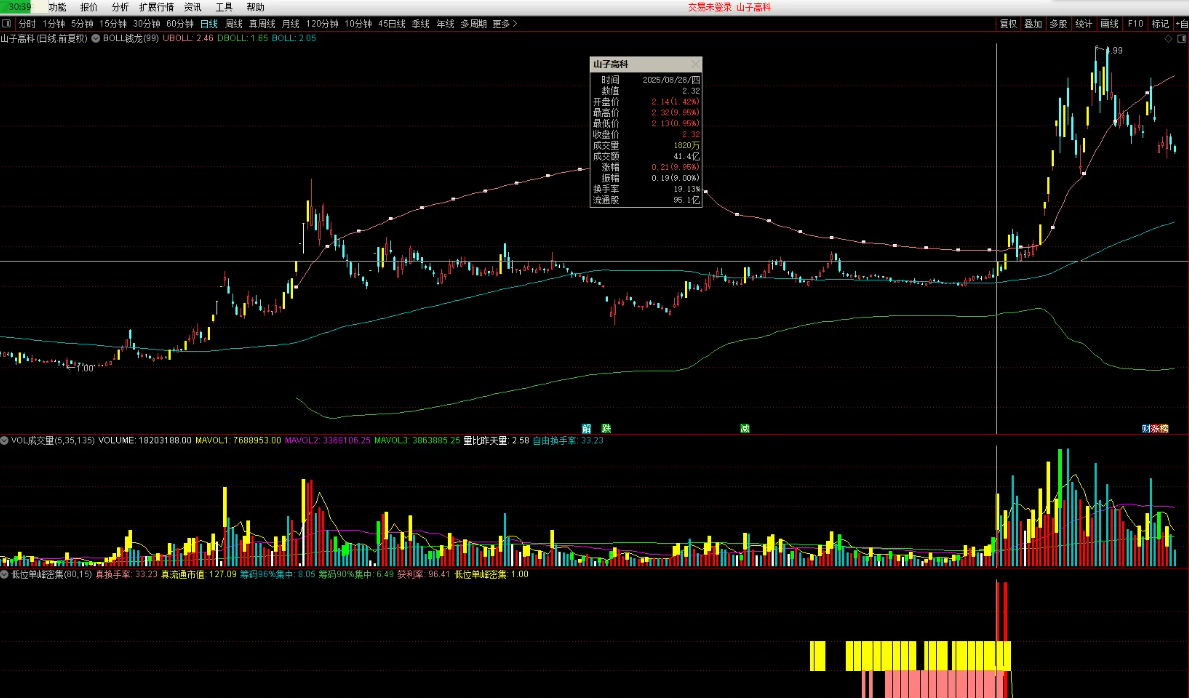Expand the 低位单峰密集 indicator dropdown arrow

pos(5,575)
